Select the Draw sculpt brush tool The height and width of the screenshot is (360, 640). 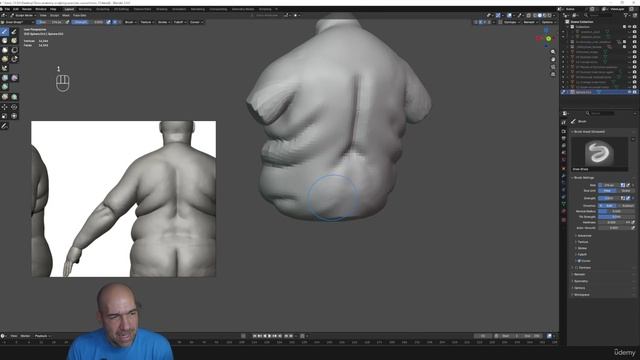pyautogui.click(x=4, y=31)
